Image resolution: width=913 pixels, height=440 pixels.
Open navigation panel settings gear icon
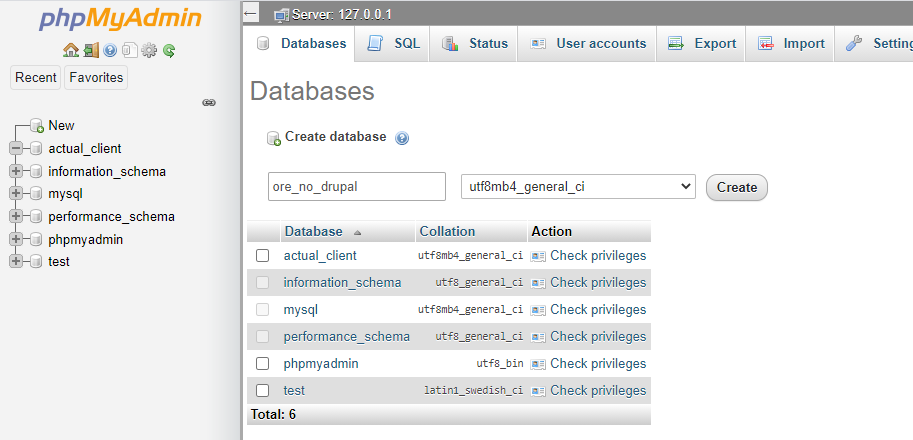[149, 50]
